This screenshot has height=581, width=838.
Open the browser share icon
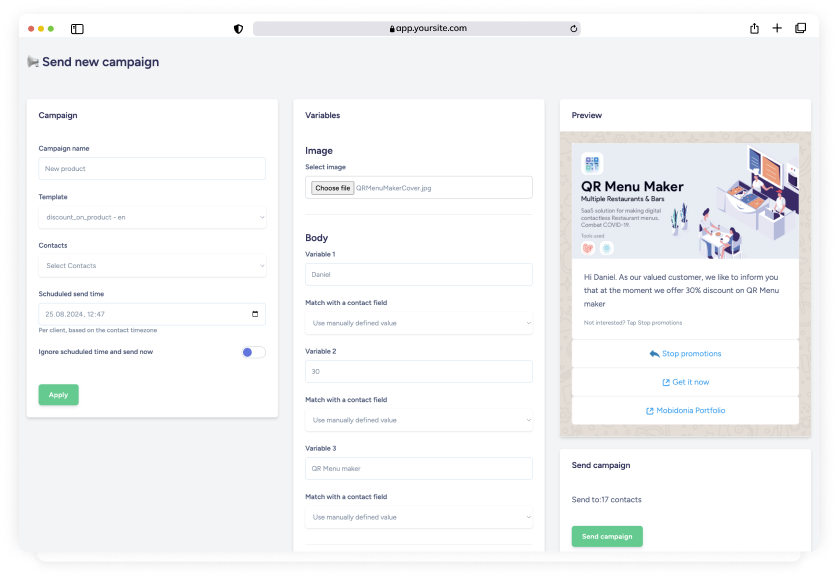point(754,28)
